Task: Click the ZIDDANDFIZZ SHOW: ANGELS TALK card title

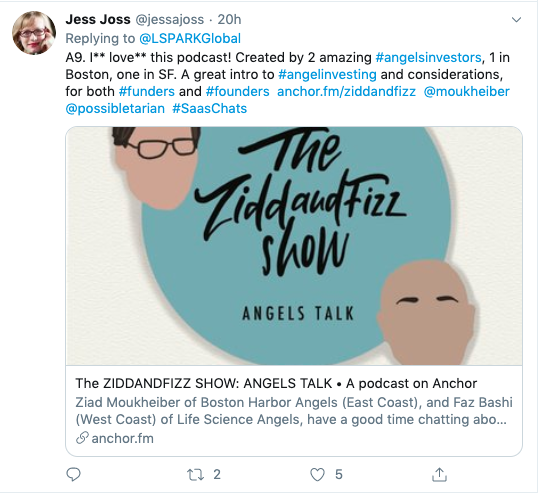Action: [x=276, y=383]
